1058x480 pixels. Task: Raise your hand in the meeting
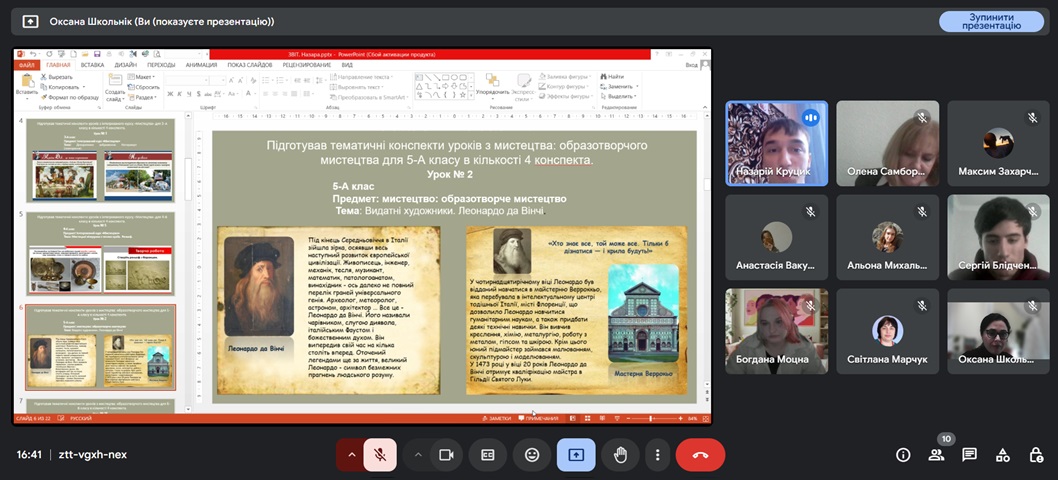[620, 455]
